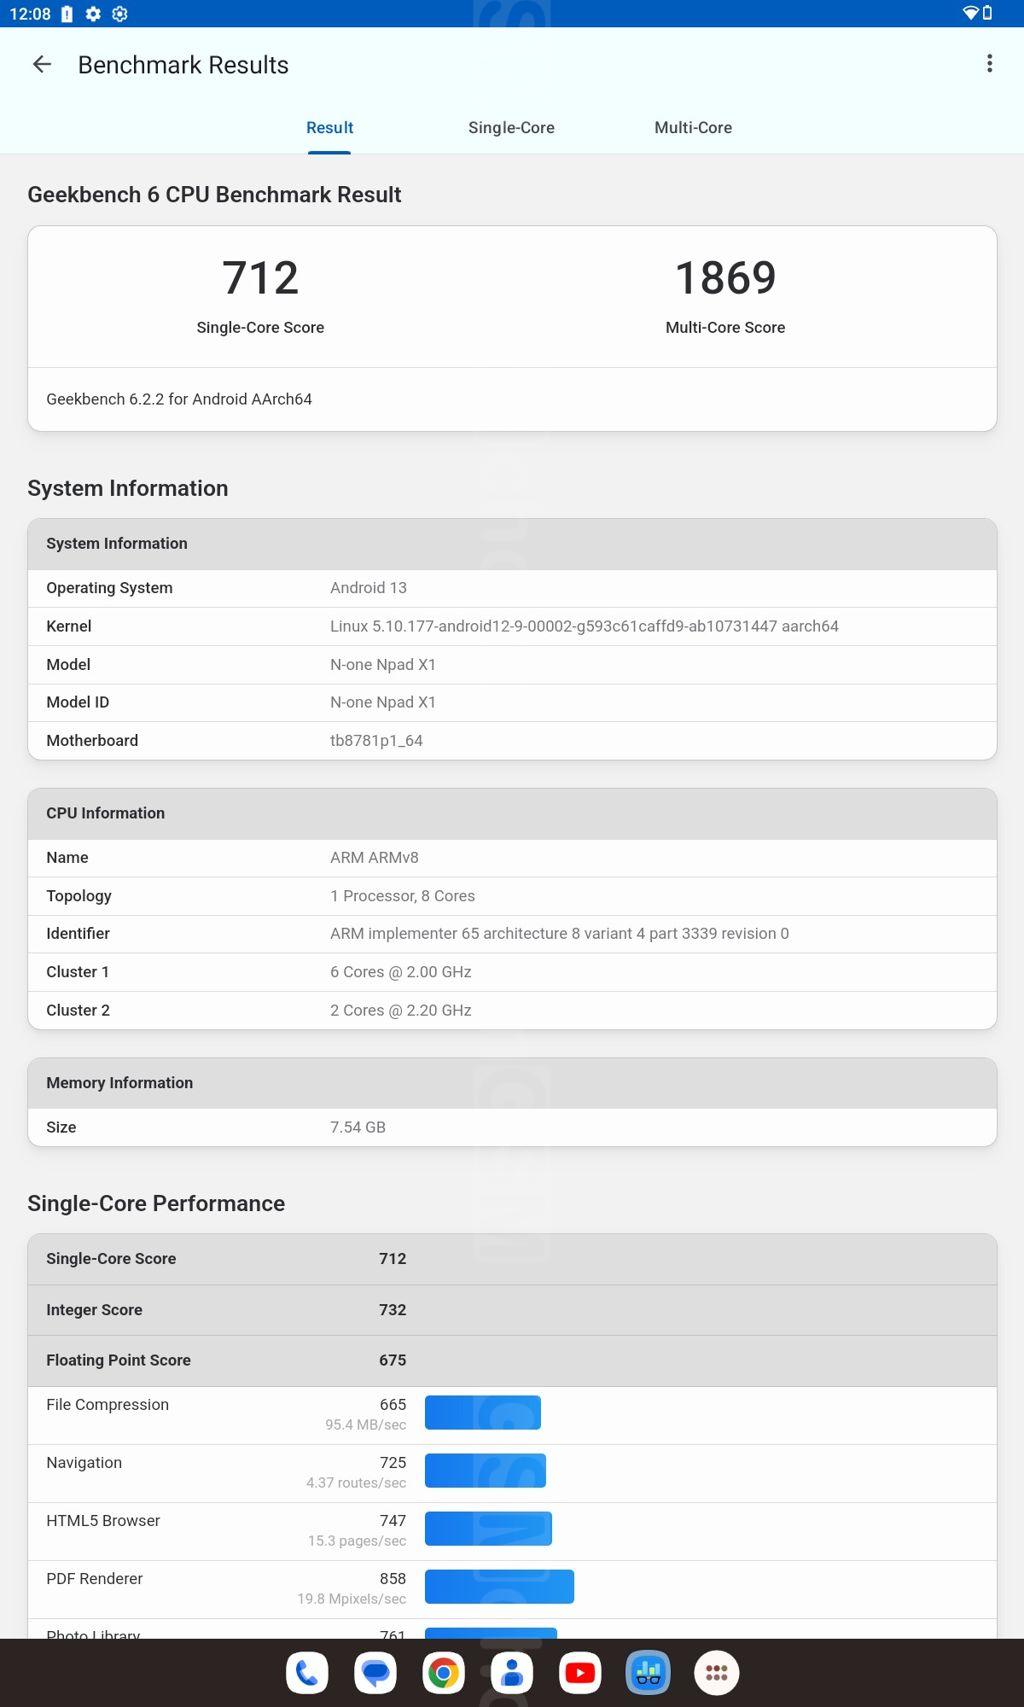1024x1707 pixels.
Task: Launch YouTube from the dock
Action: pos(580,1672)
